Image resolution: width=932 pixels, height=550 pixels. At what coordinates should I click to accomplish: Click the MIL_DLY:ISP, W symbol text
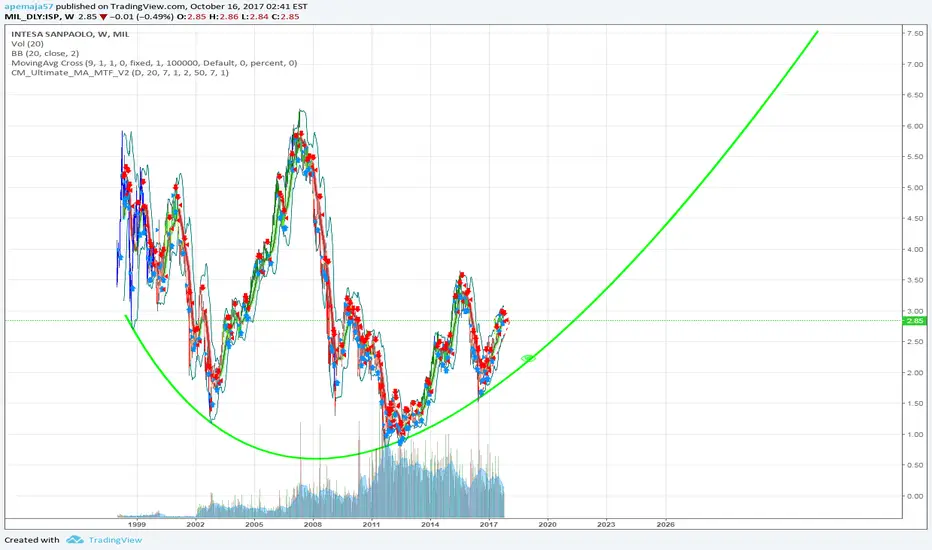point(39,17)
